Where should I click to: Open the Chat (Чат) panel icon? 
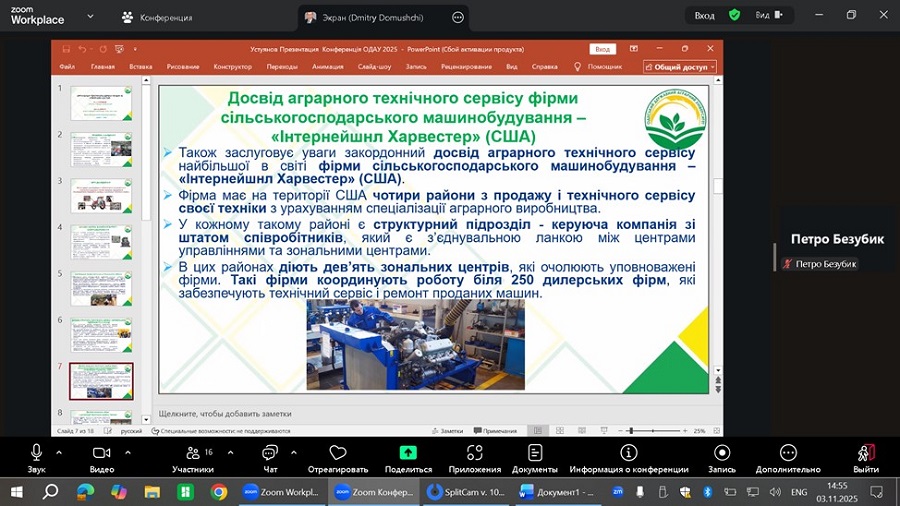[x=270, y=453]
